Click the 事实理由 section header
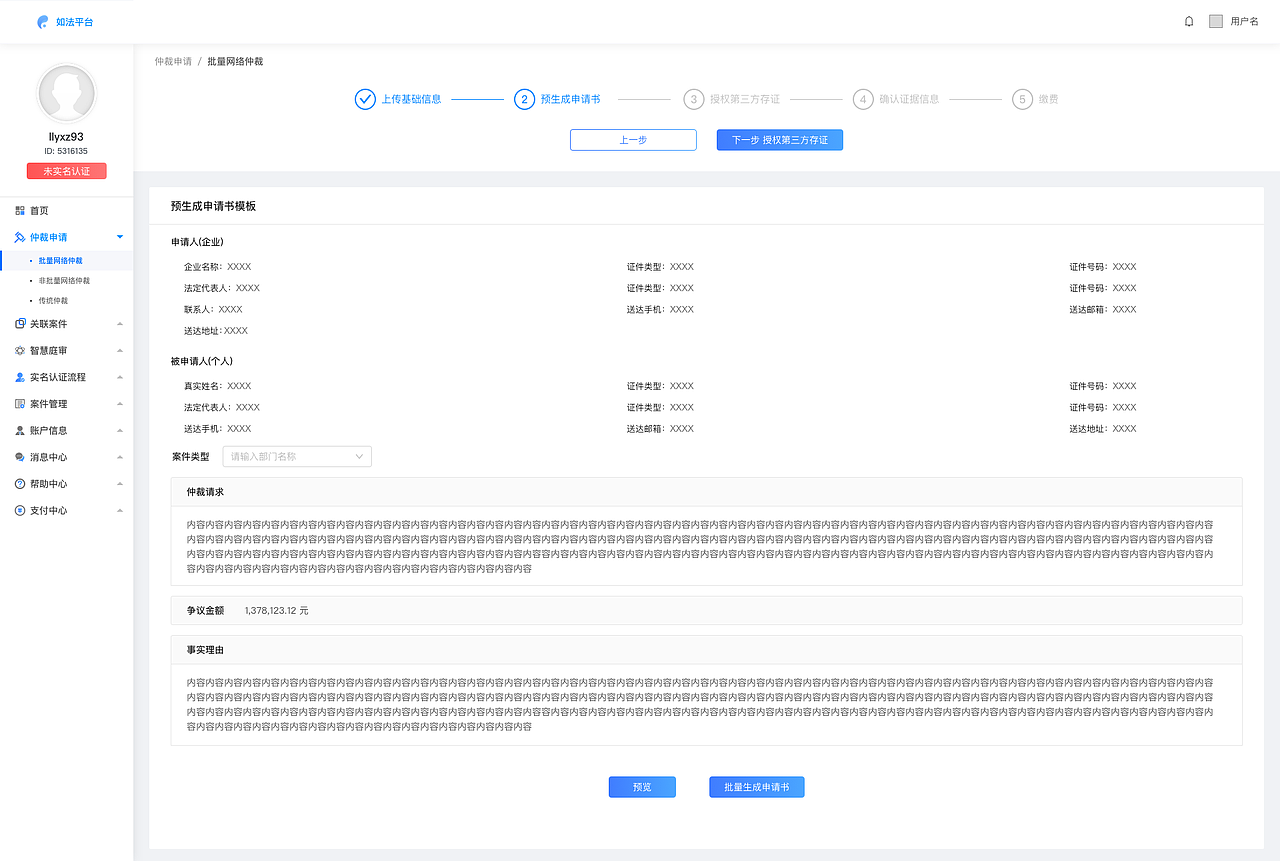The width and height of the screenshot is (1280, 861). pyautogui.click(x=706, y=650)
